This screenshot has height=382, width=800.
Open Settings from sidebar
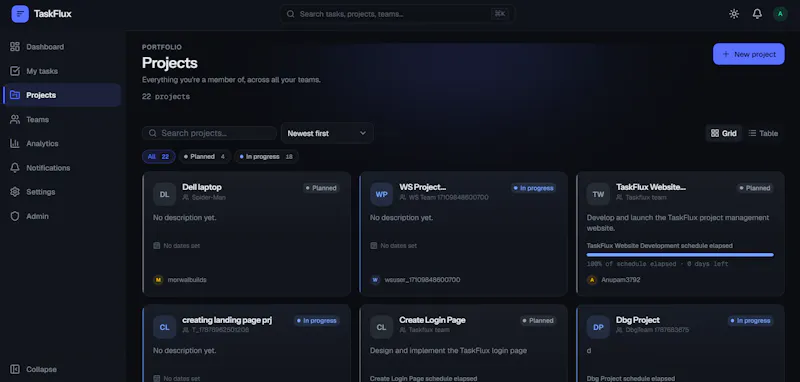[62, 192]
